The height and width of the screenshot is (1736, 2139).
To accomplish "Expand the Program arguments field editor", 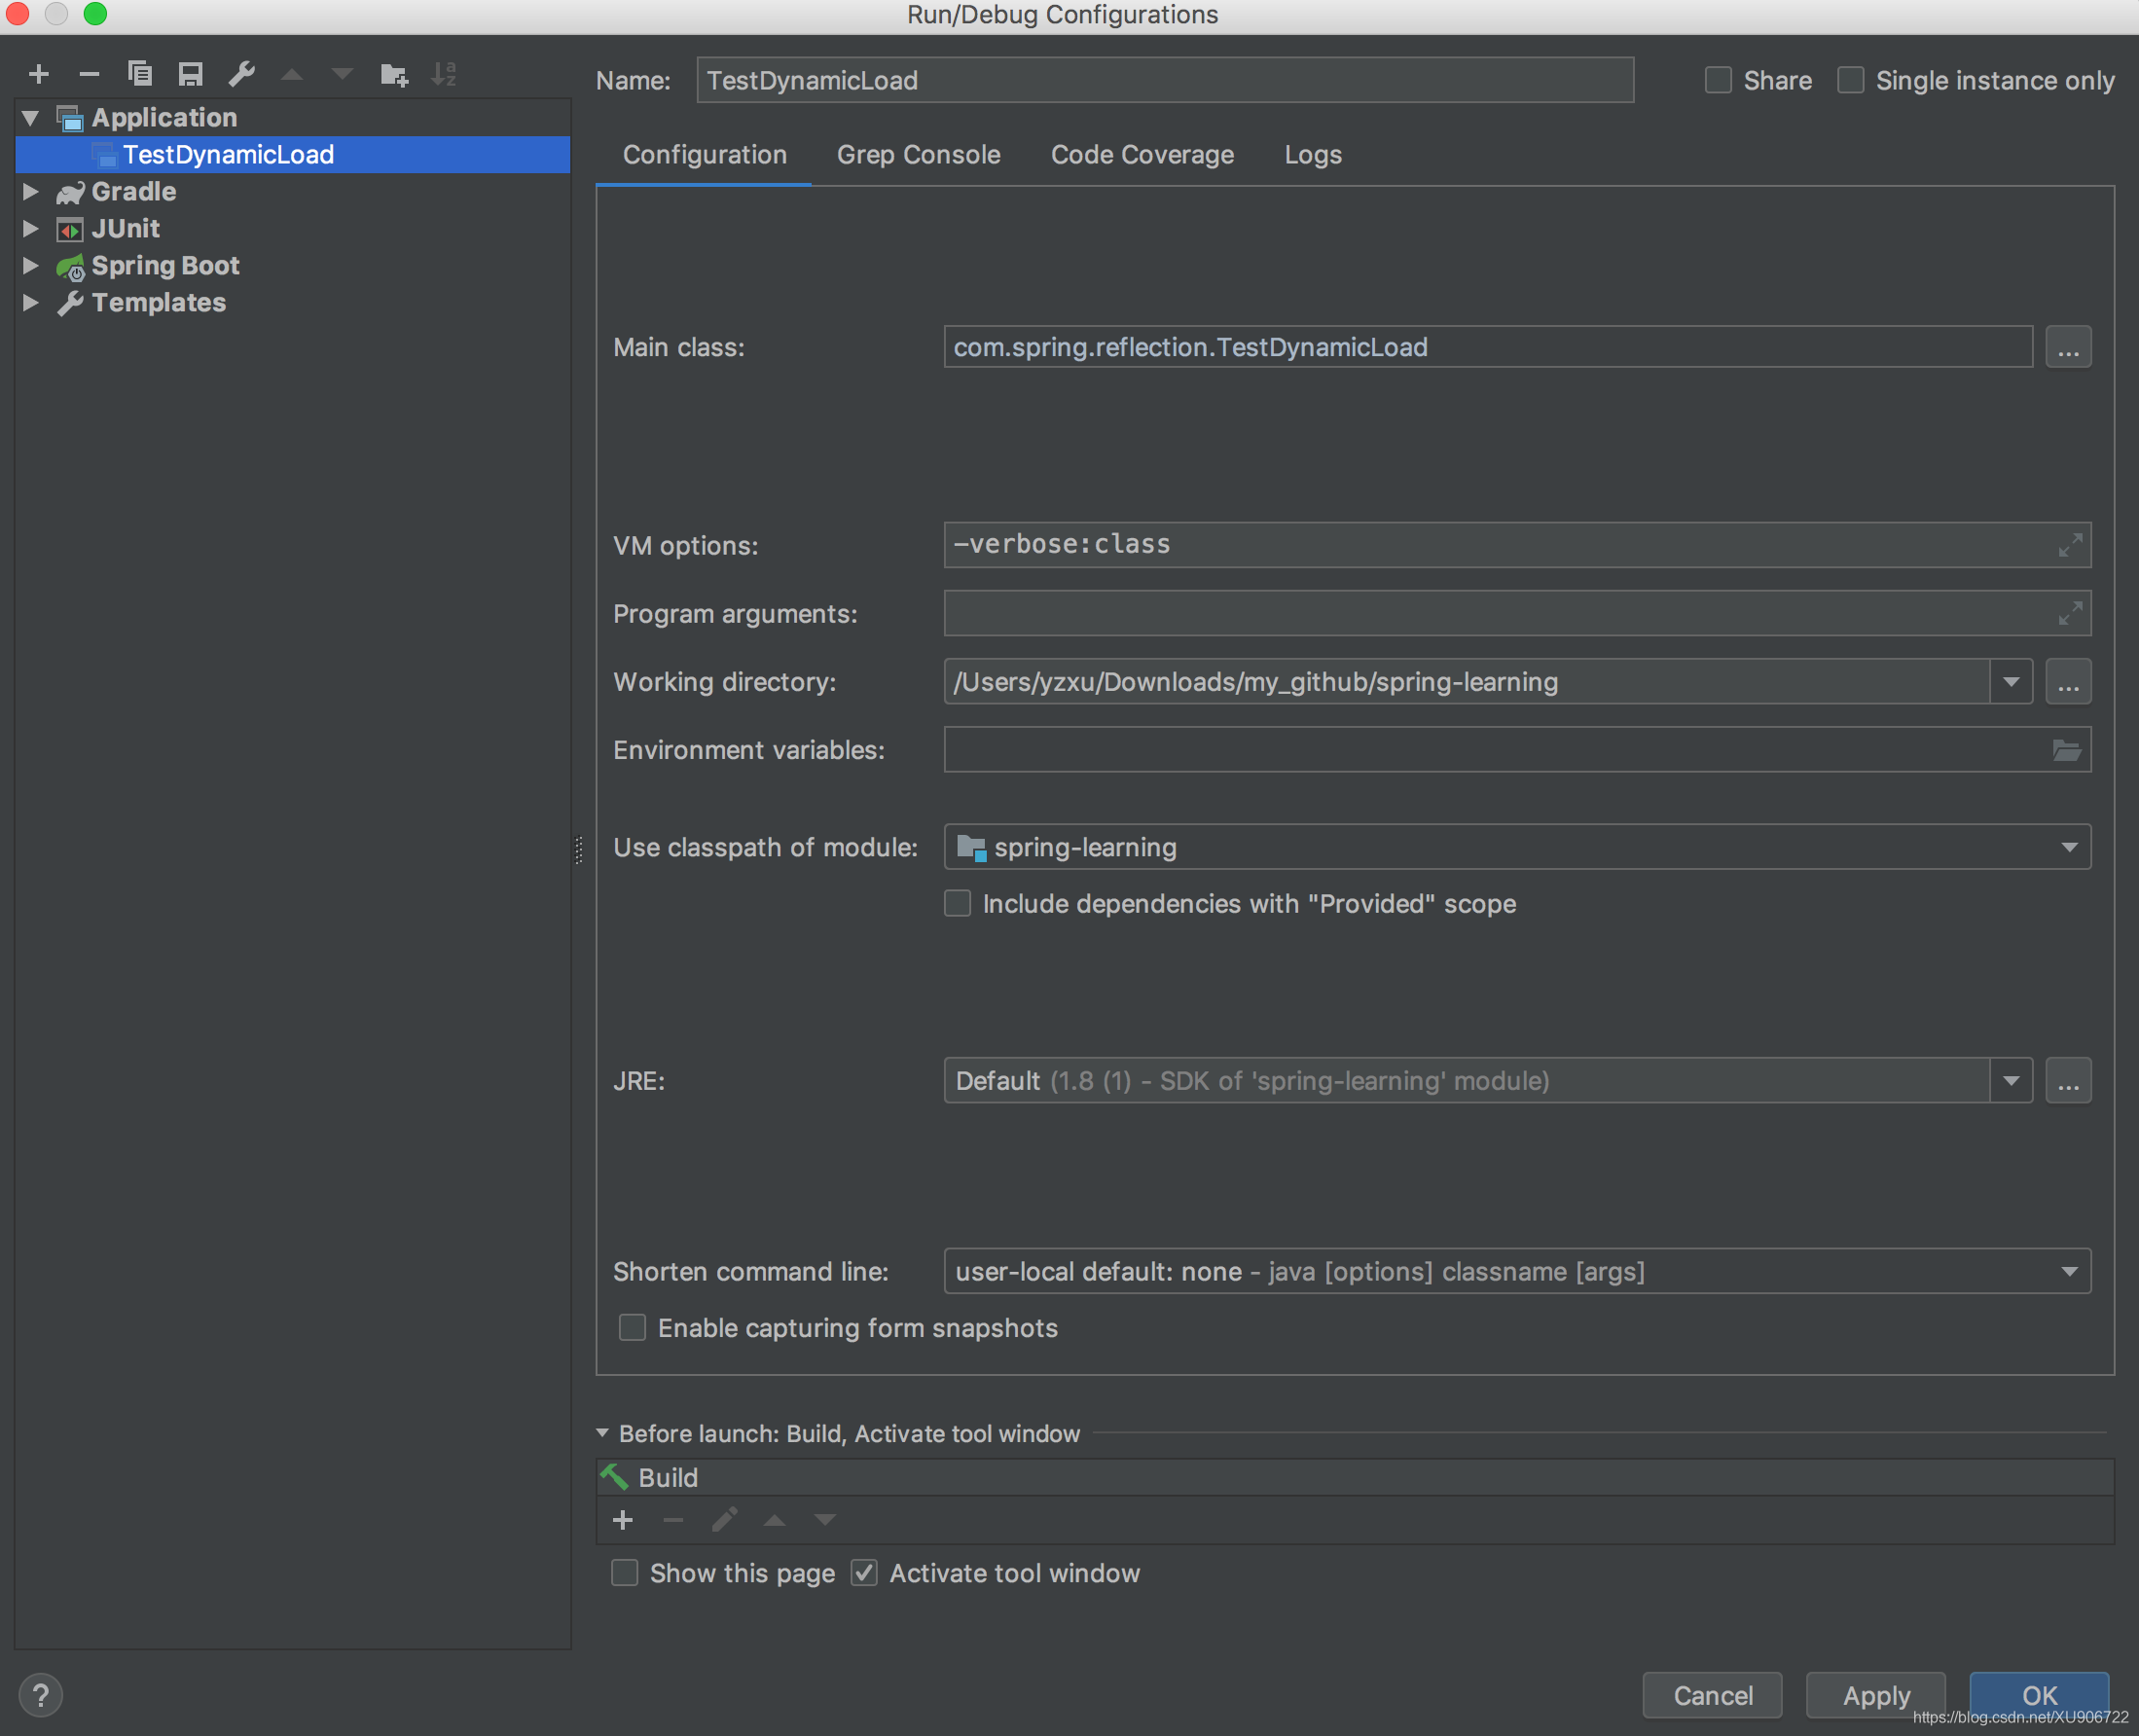I will click(2070, 613).
